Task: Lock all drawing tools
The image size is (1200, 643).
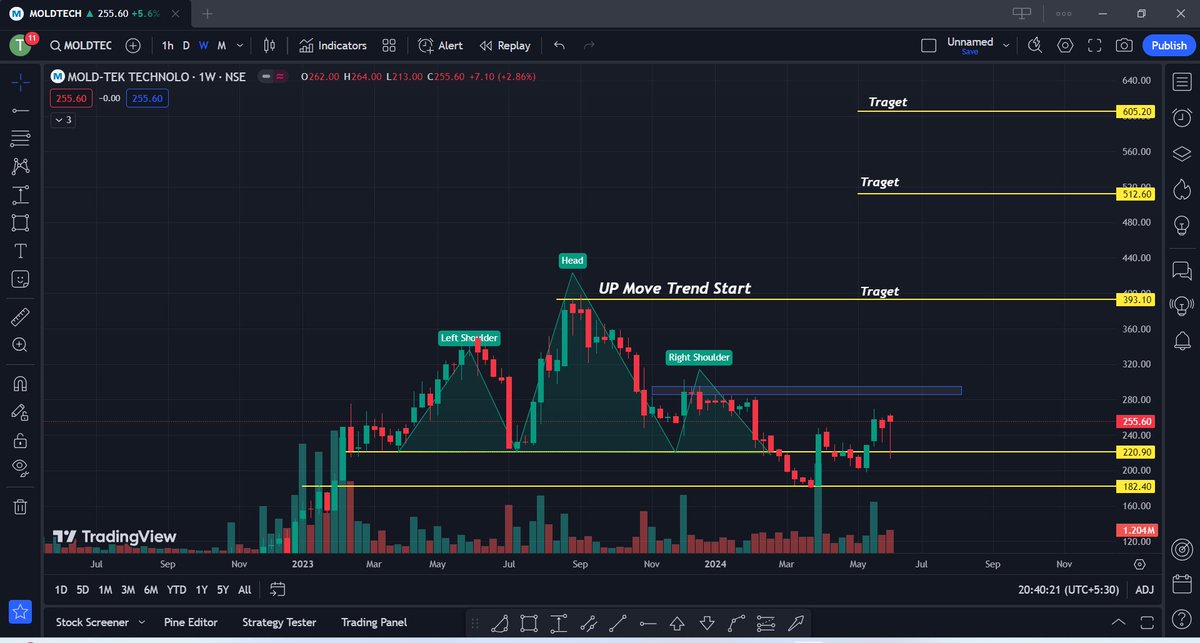Action: (20, 440)
